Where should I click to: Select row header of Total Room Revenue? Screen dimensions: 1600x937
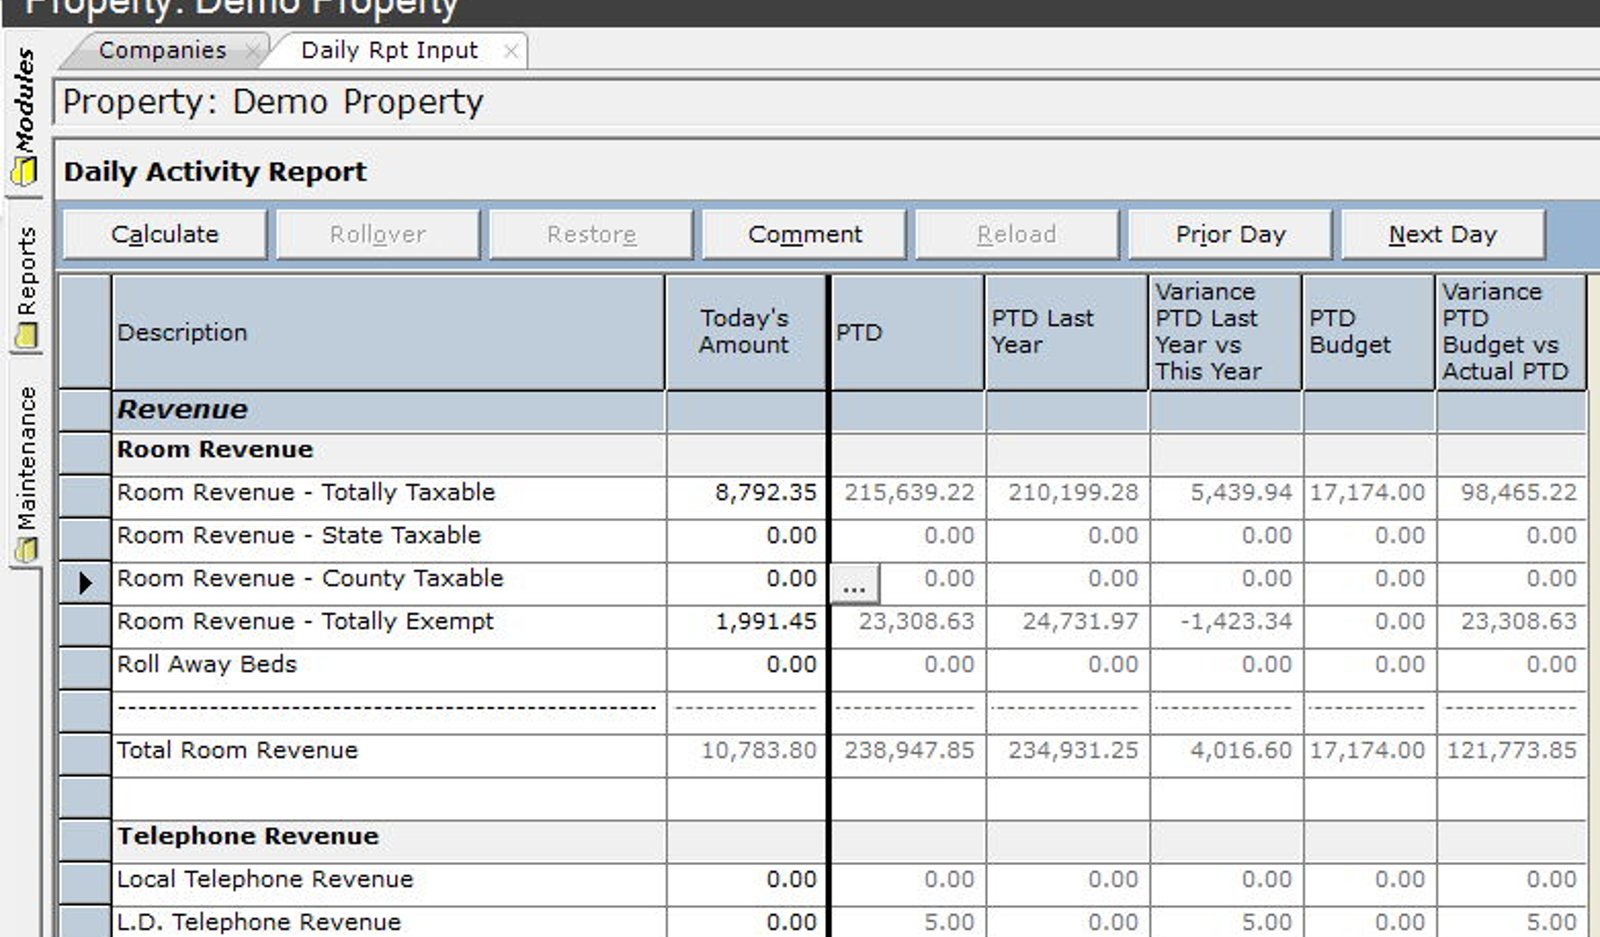pos(85,755)
